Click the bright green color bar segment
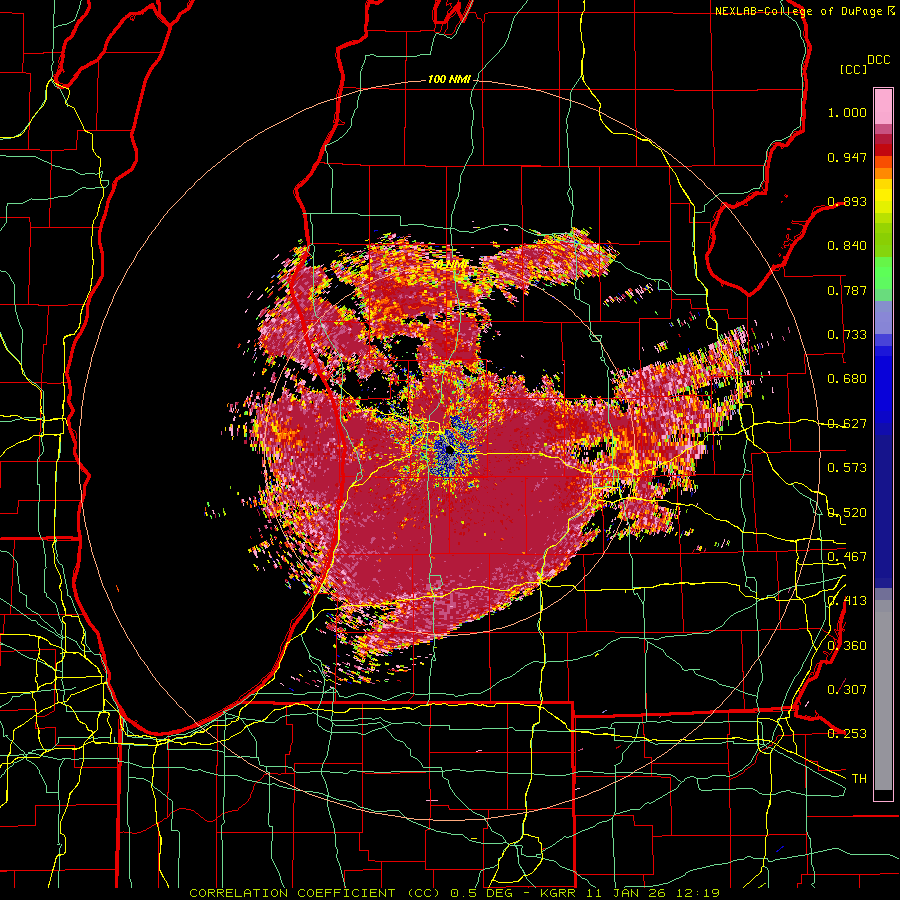 coord(883,273)
